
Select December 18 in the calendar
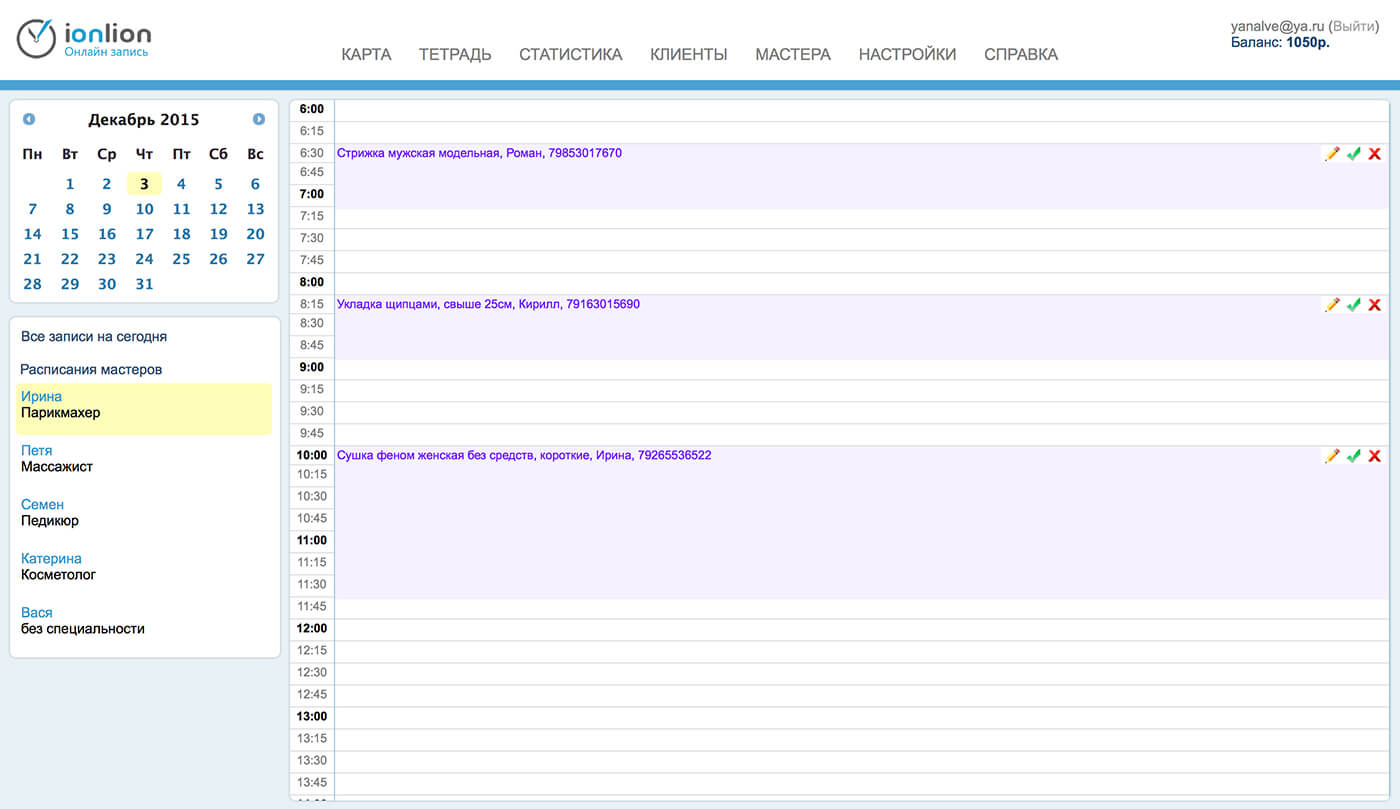[x=181, y=234]
